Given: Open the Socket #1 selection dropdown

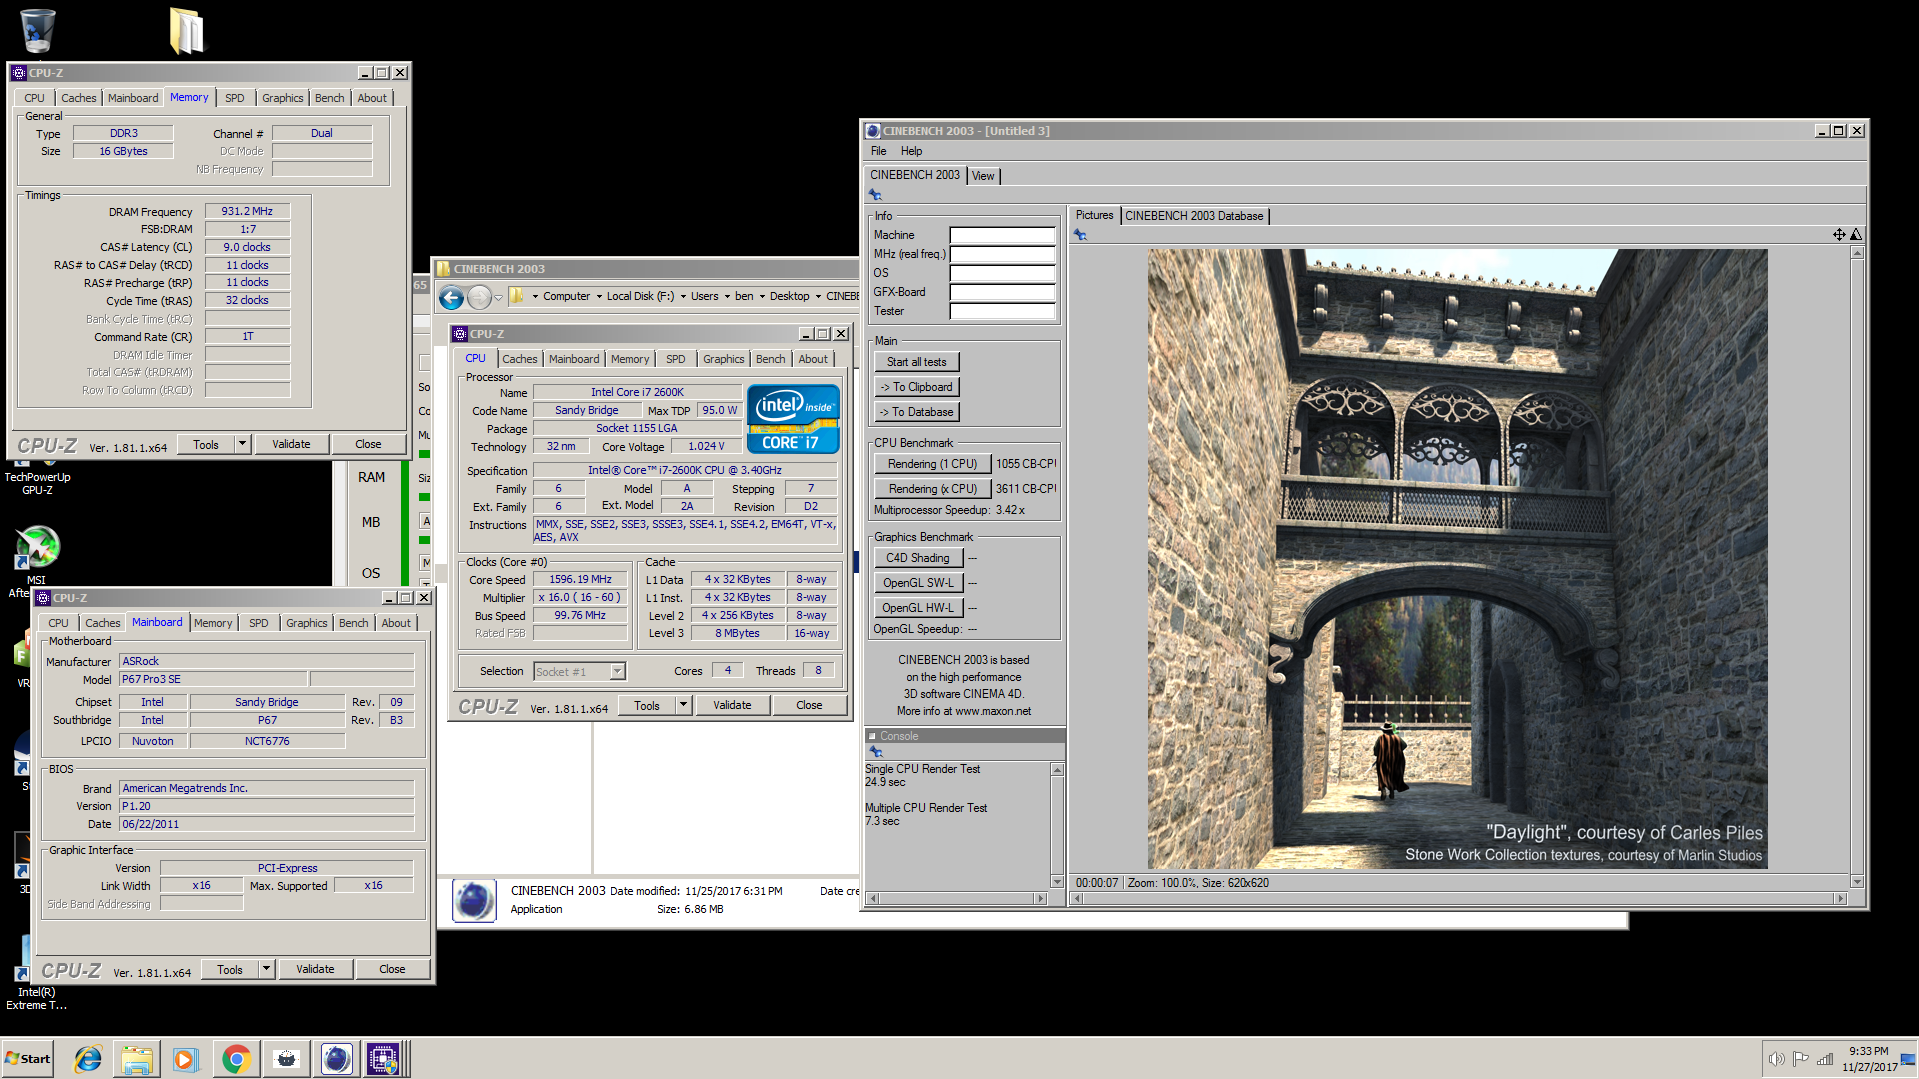Looking at the screenshot, I should 618,671.
